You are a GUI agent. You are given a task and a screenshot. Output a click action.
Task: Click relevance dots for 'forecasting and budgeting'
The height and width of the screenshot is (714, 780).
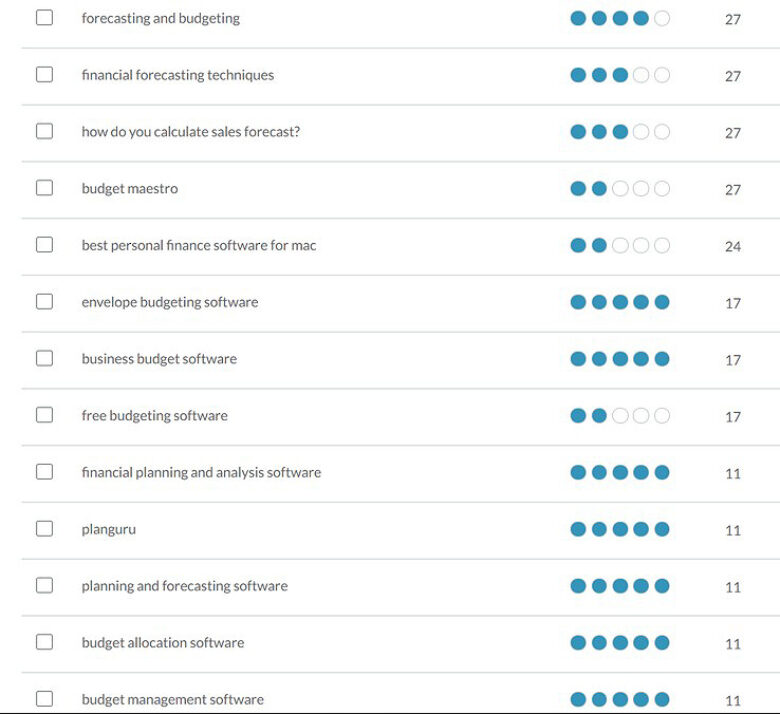[620, 18]
